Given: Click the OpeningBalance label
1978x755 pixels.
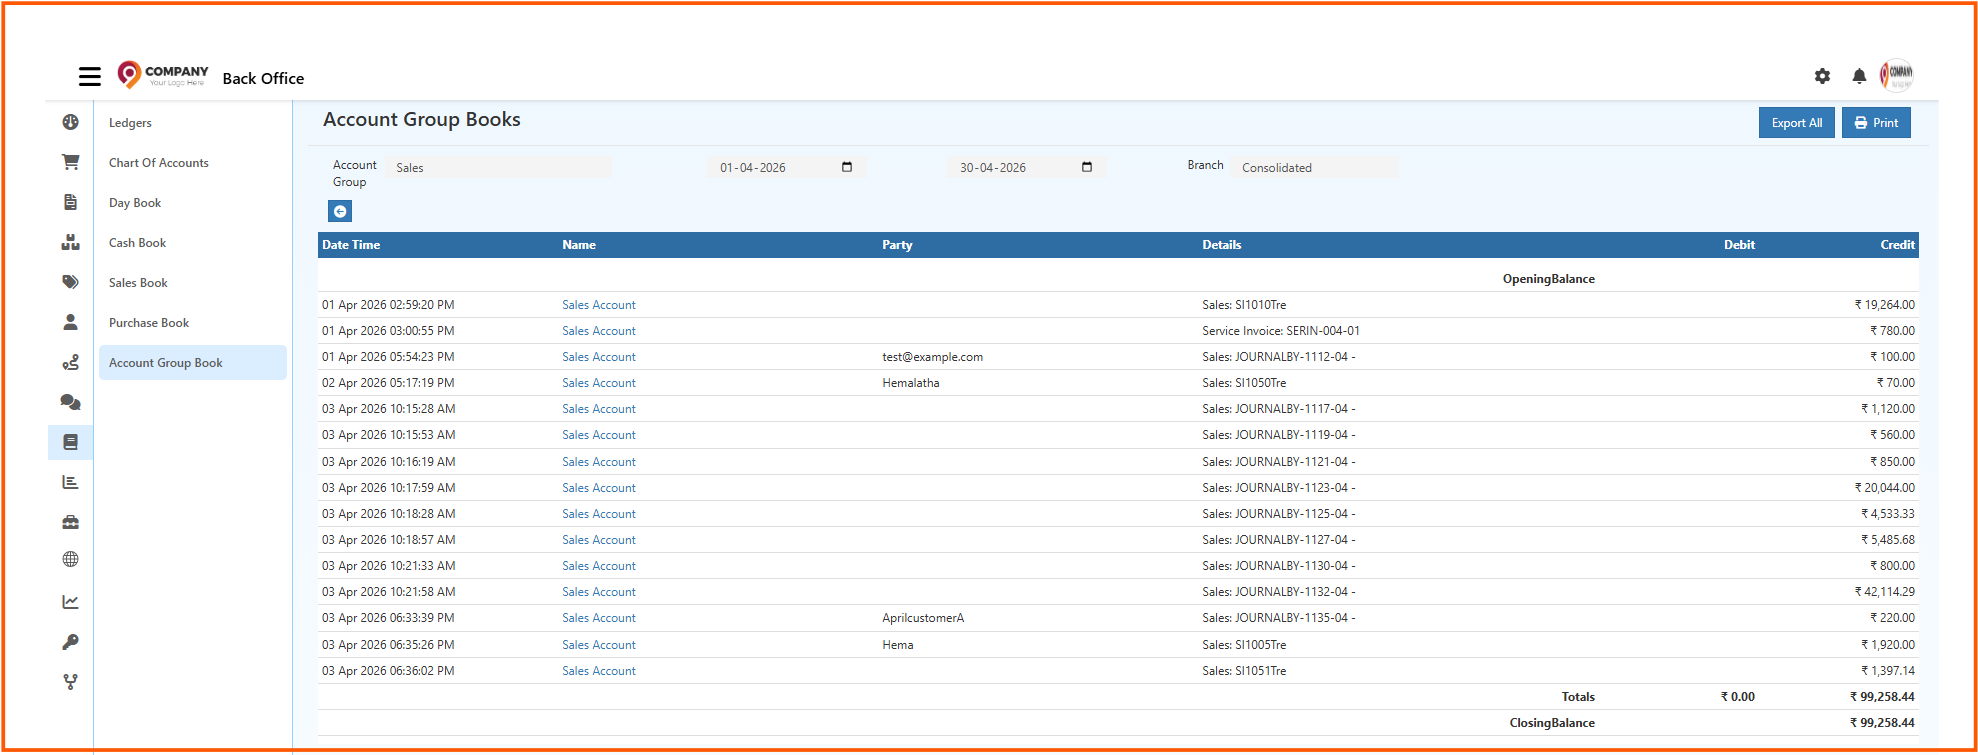Looking at the screenshot, I should 1548,279.
